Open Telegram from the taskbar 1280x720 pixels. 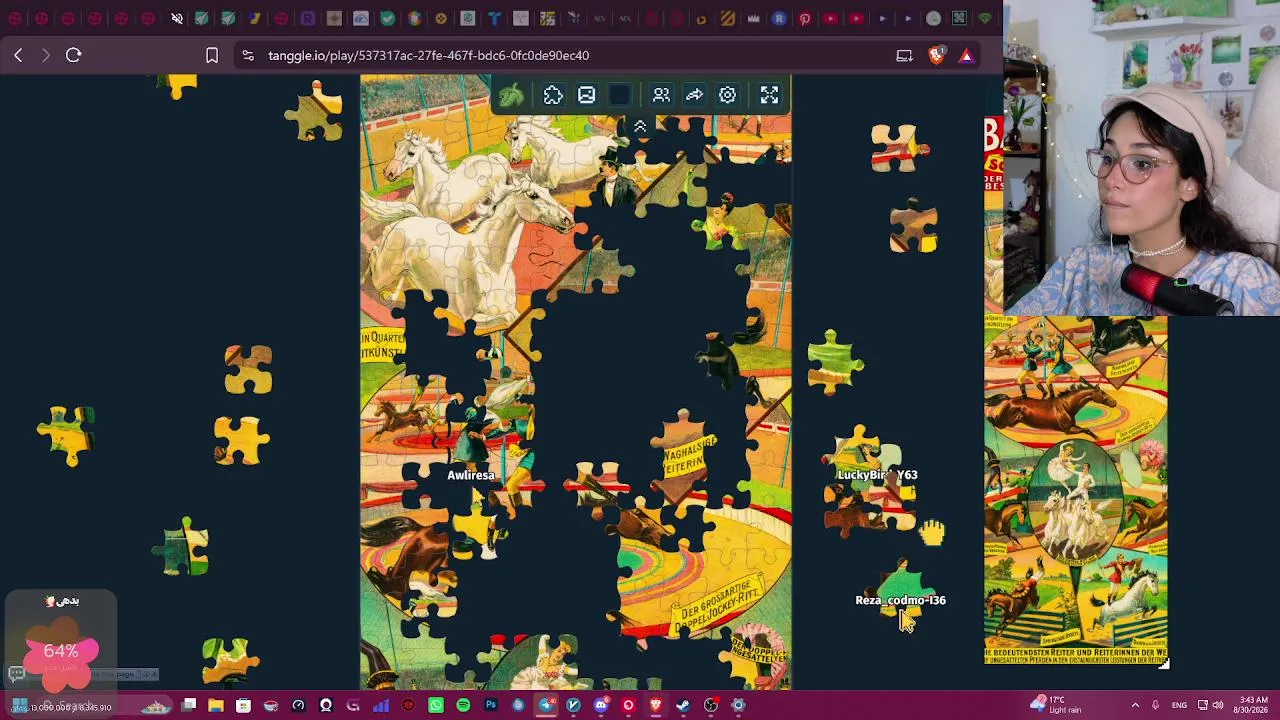click(546, 705)
